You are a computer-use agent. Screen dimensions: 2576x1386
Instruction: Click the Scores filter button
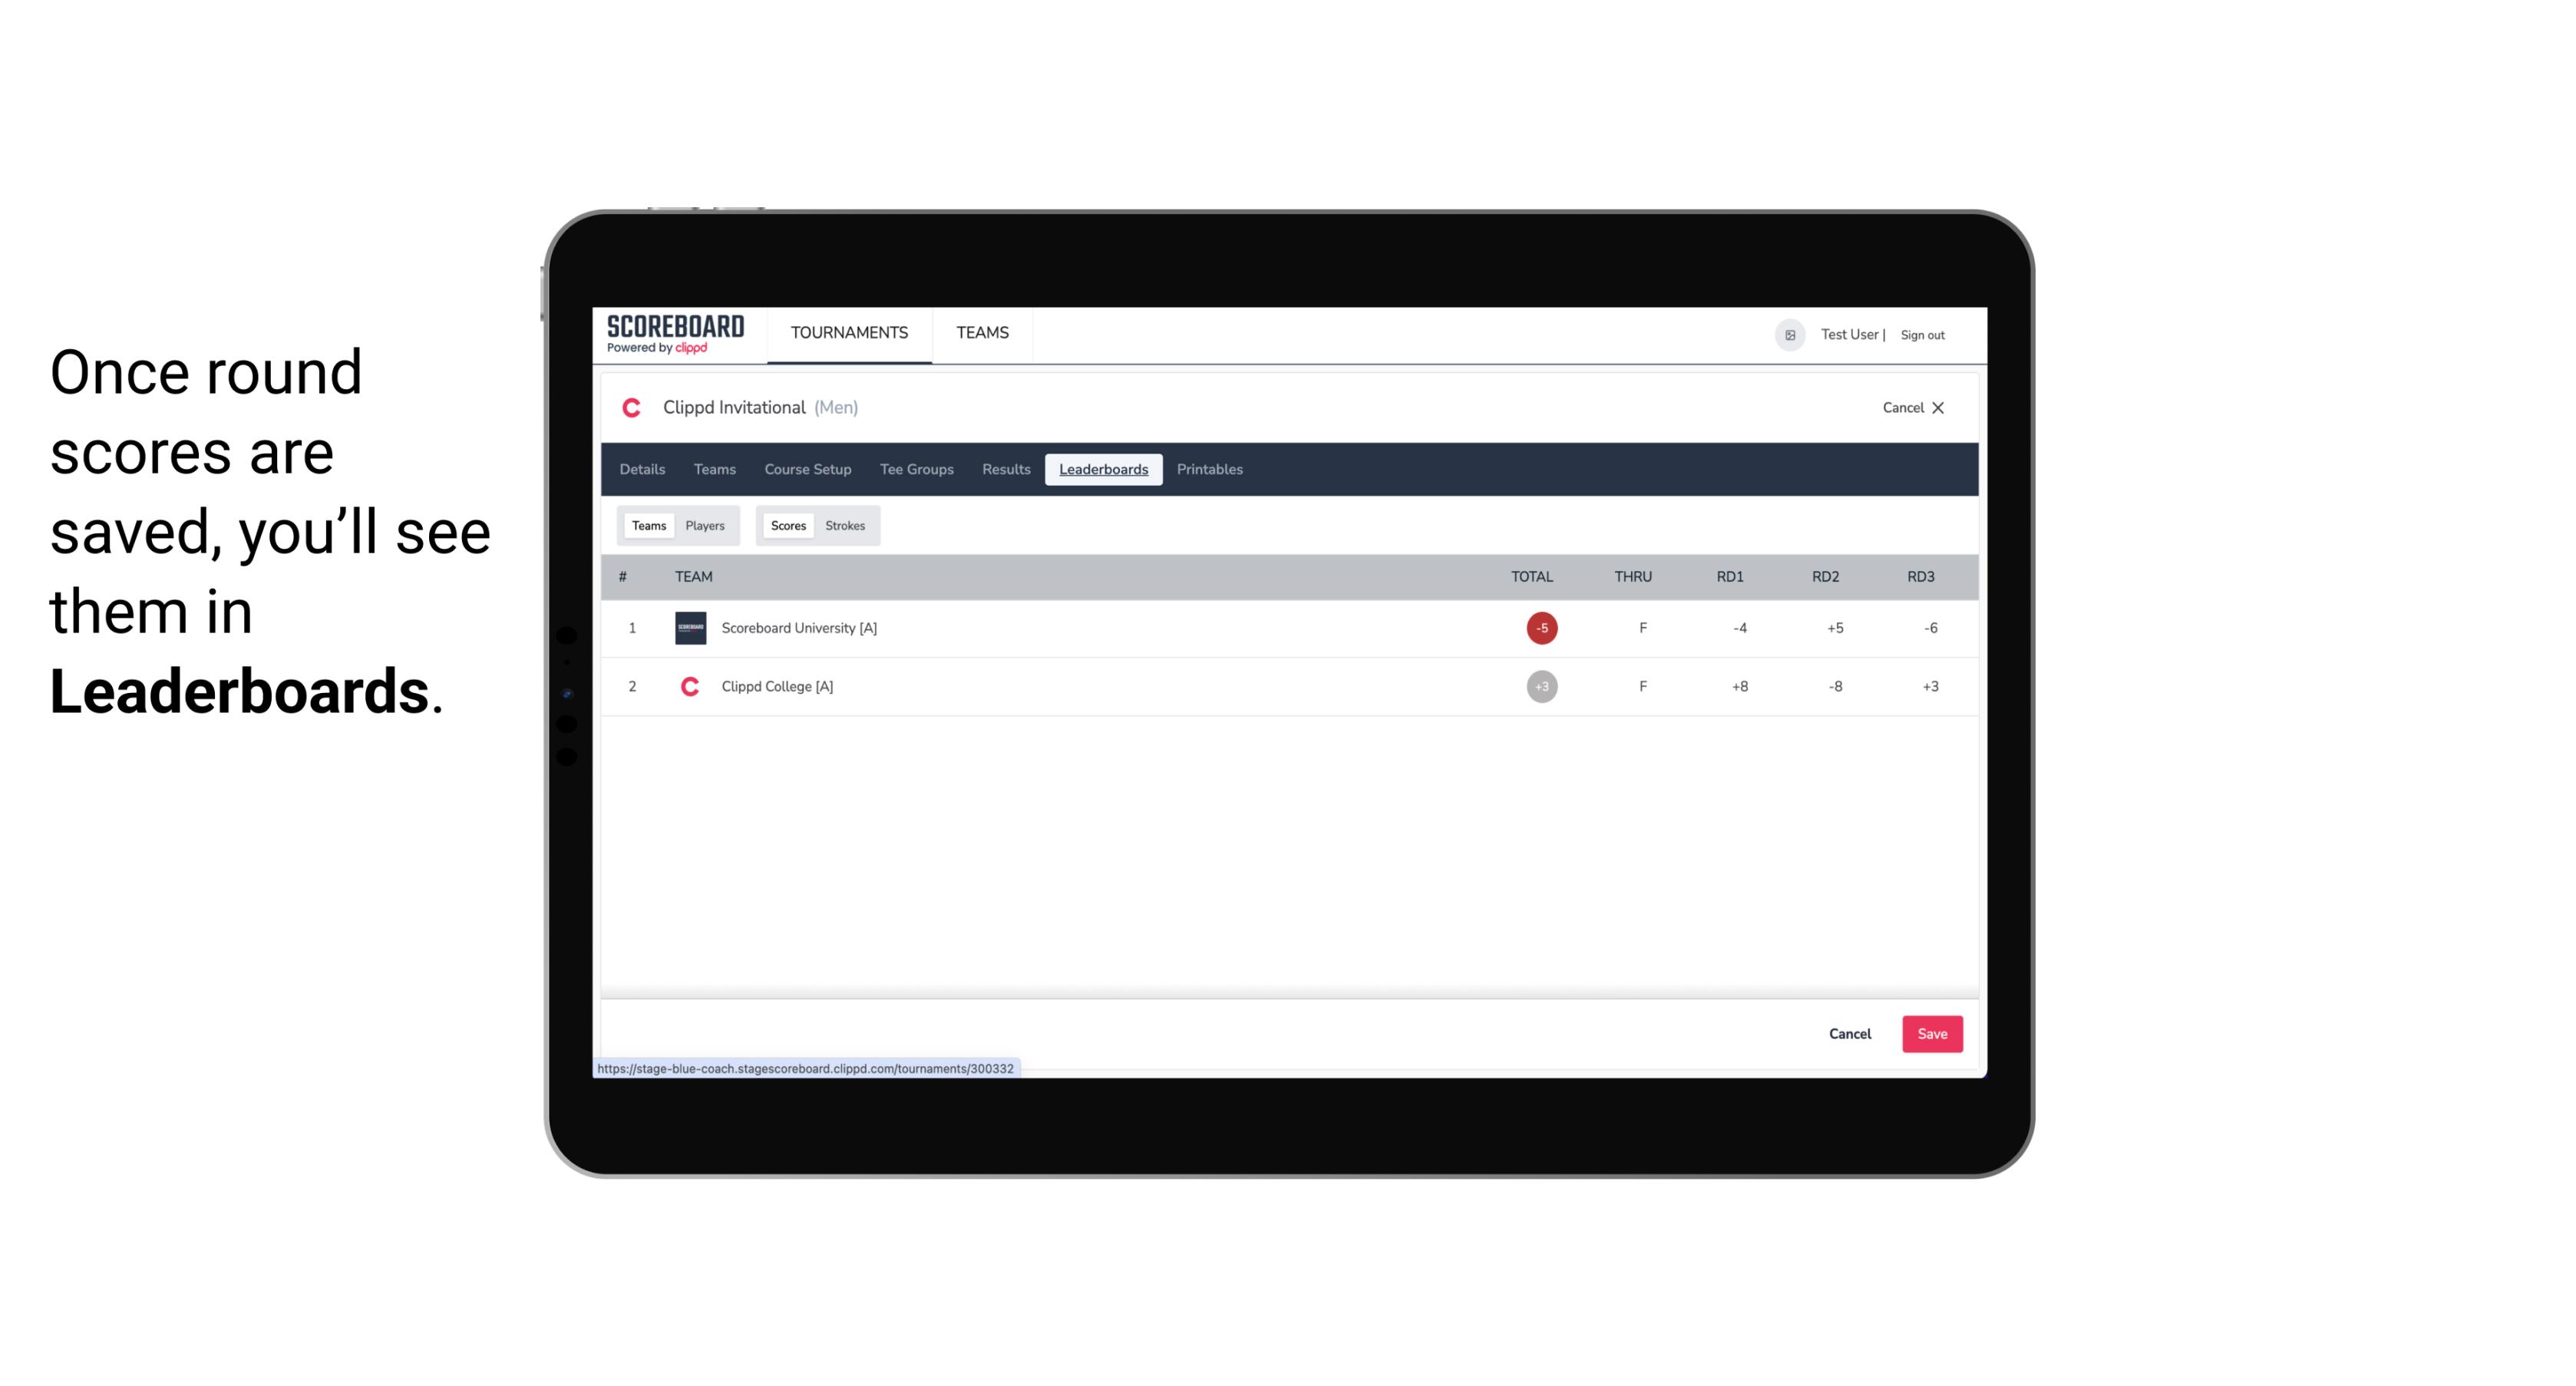coord(787,526)
